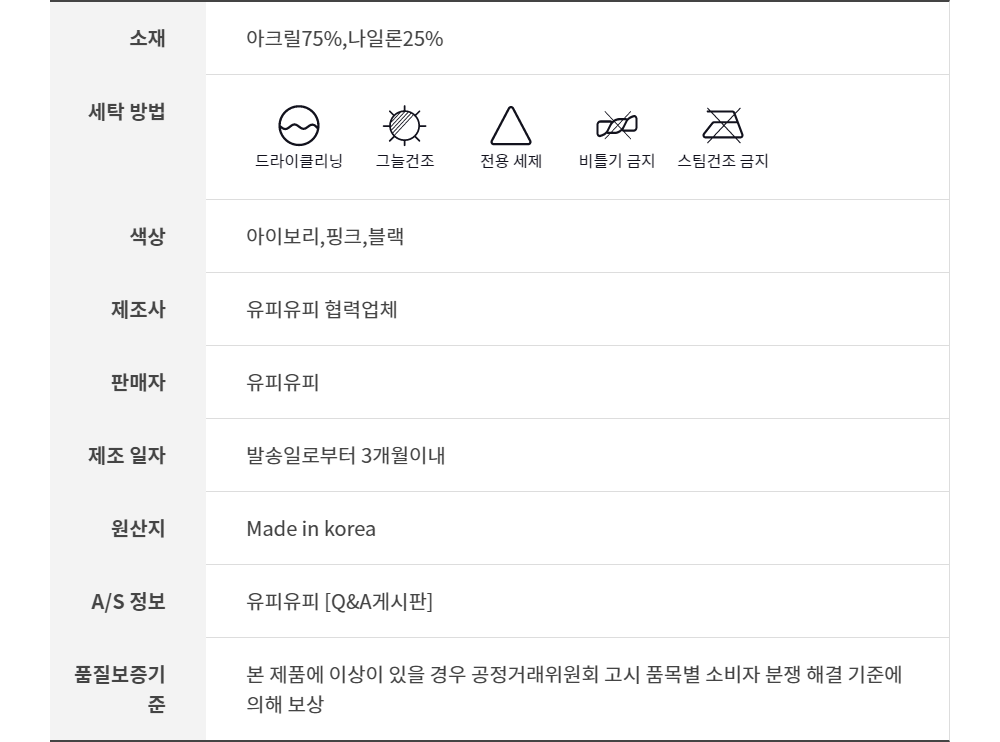The width and height of the screenshot is (1000, 742).
Task: Click the shade drying (그늘건조) icon
Action: [405, 125]
